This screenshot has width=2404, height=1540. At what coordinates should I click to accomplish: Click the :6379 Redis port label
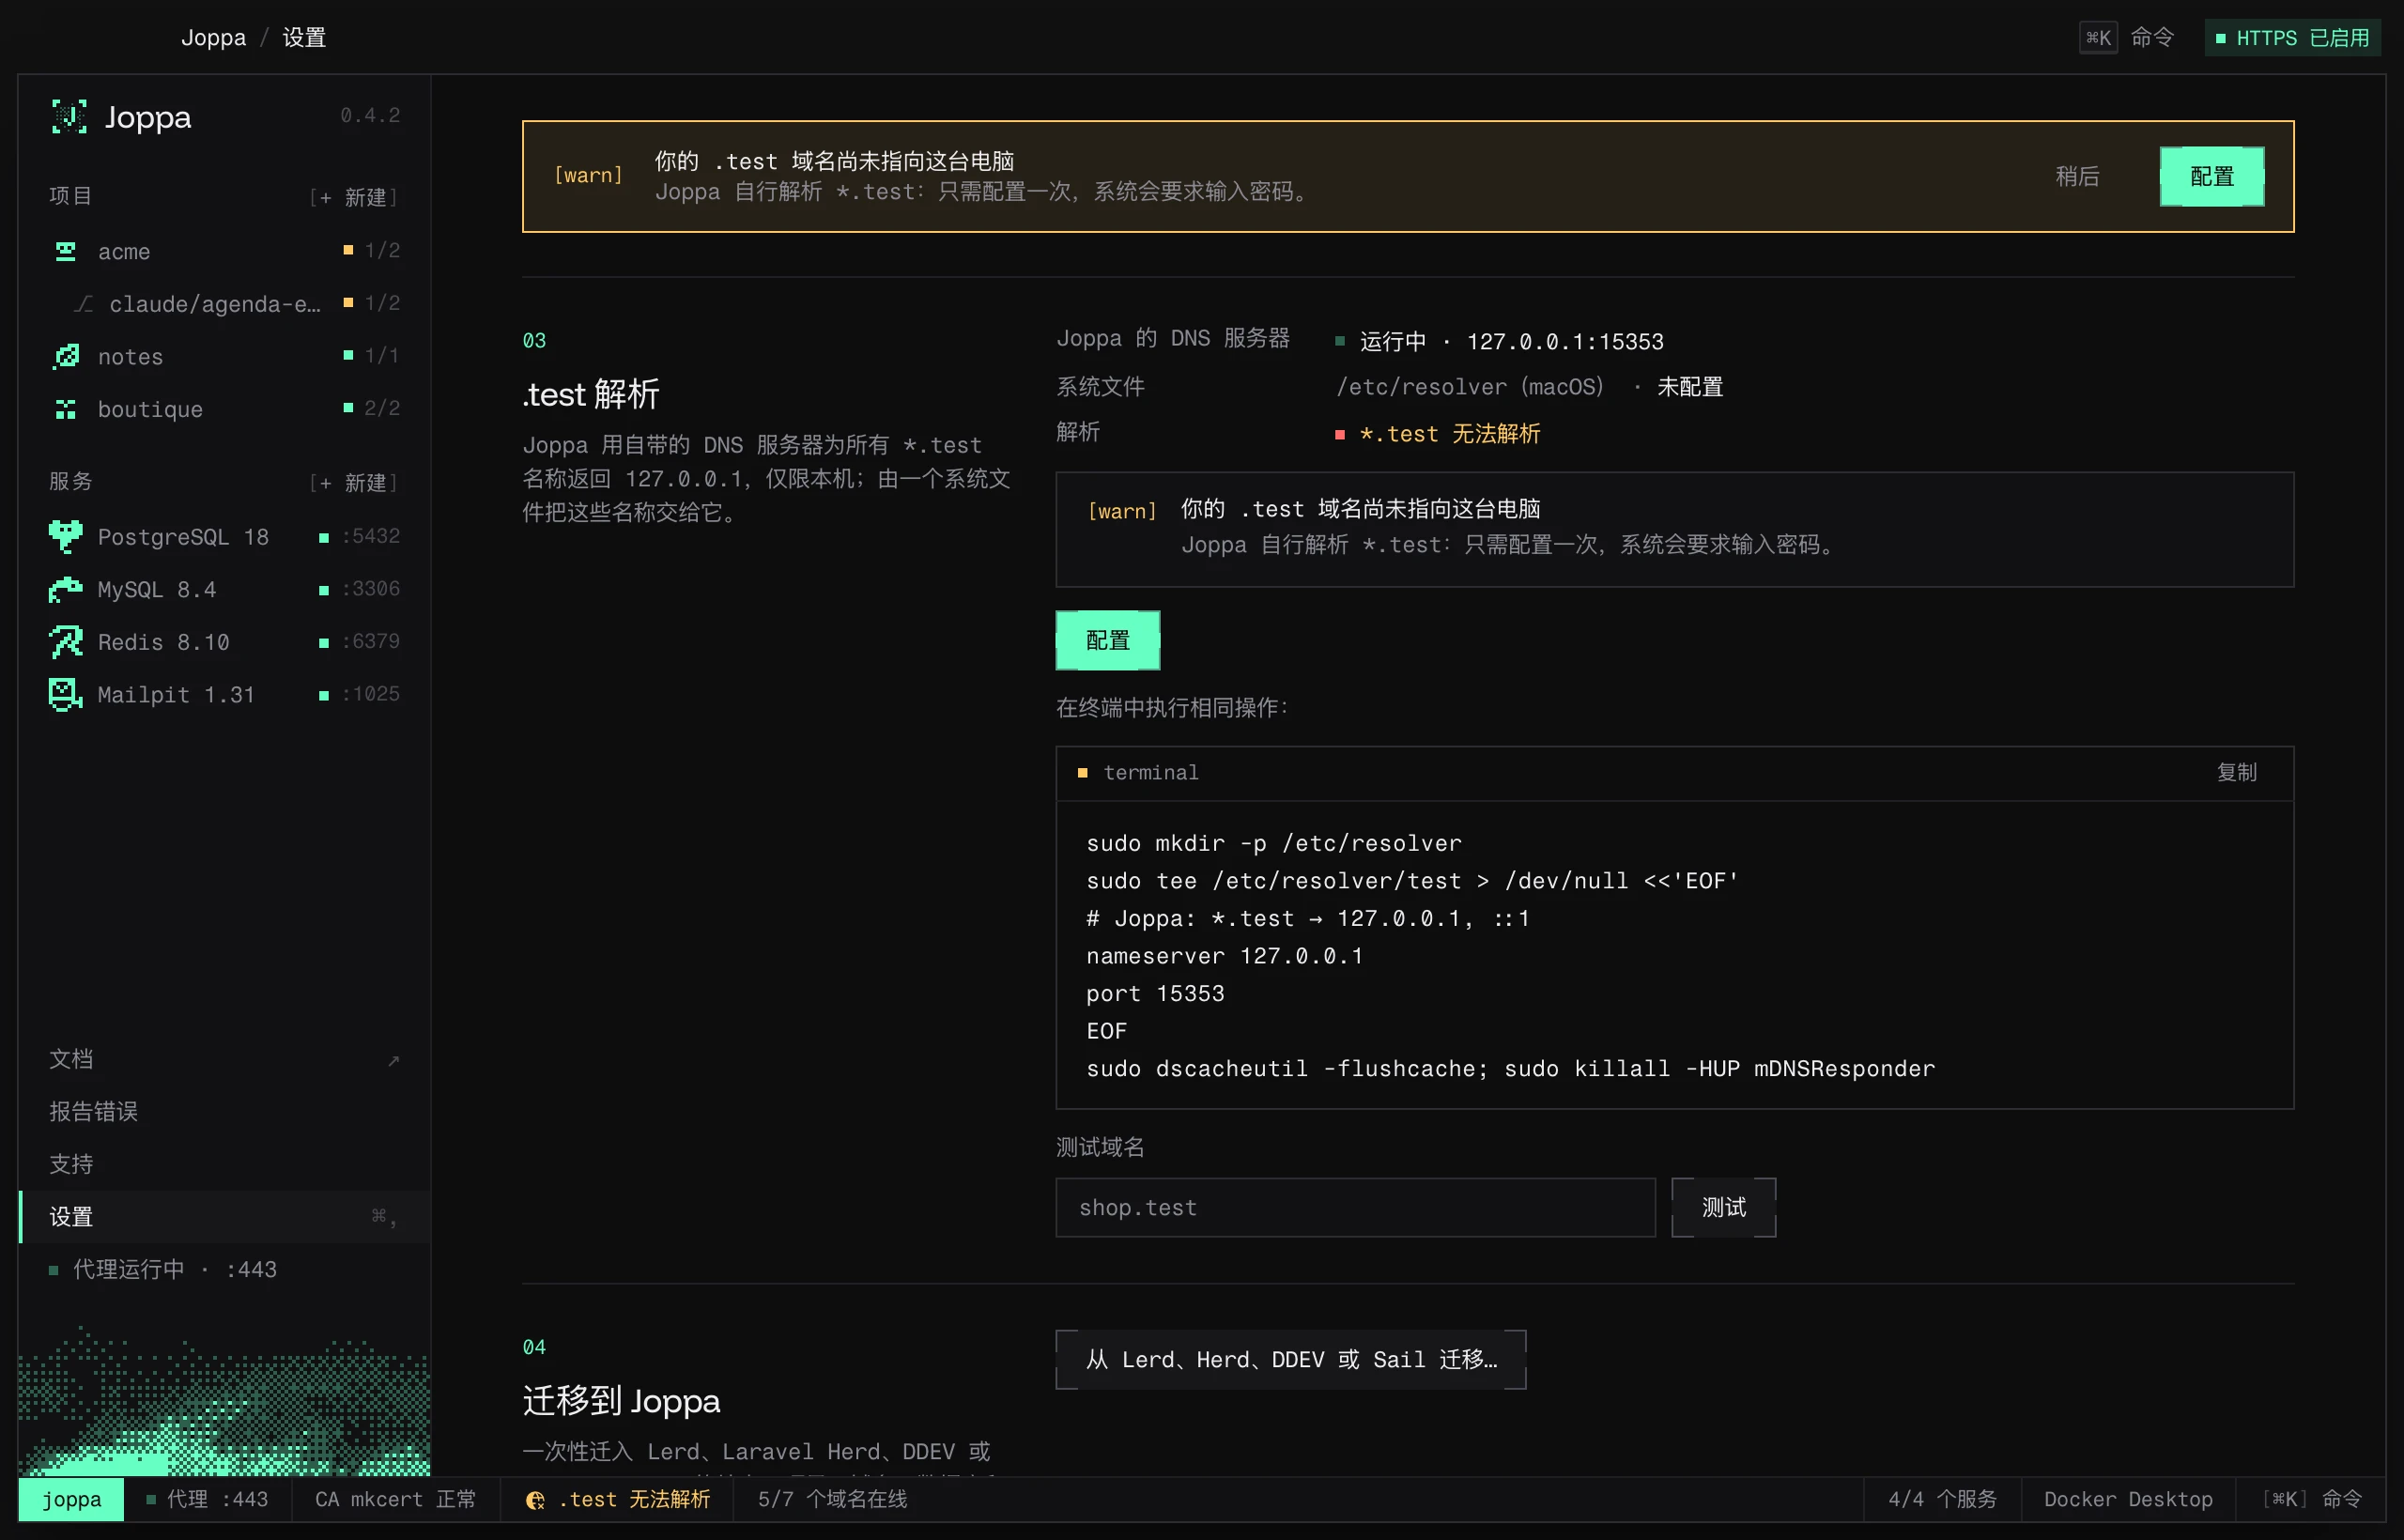click(x=371, y=641)
